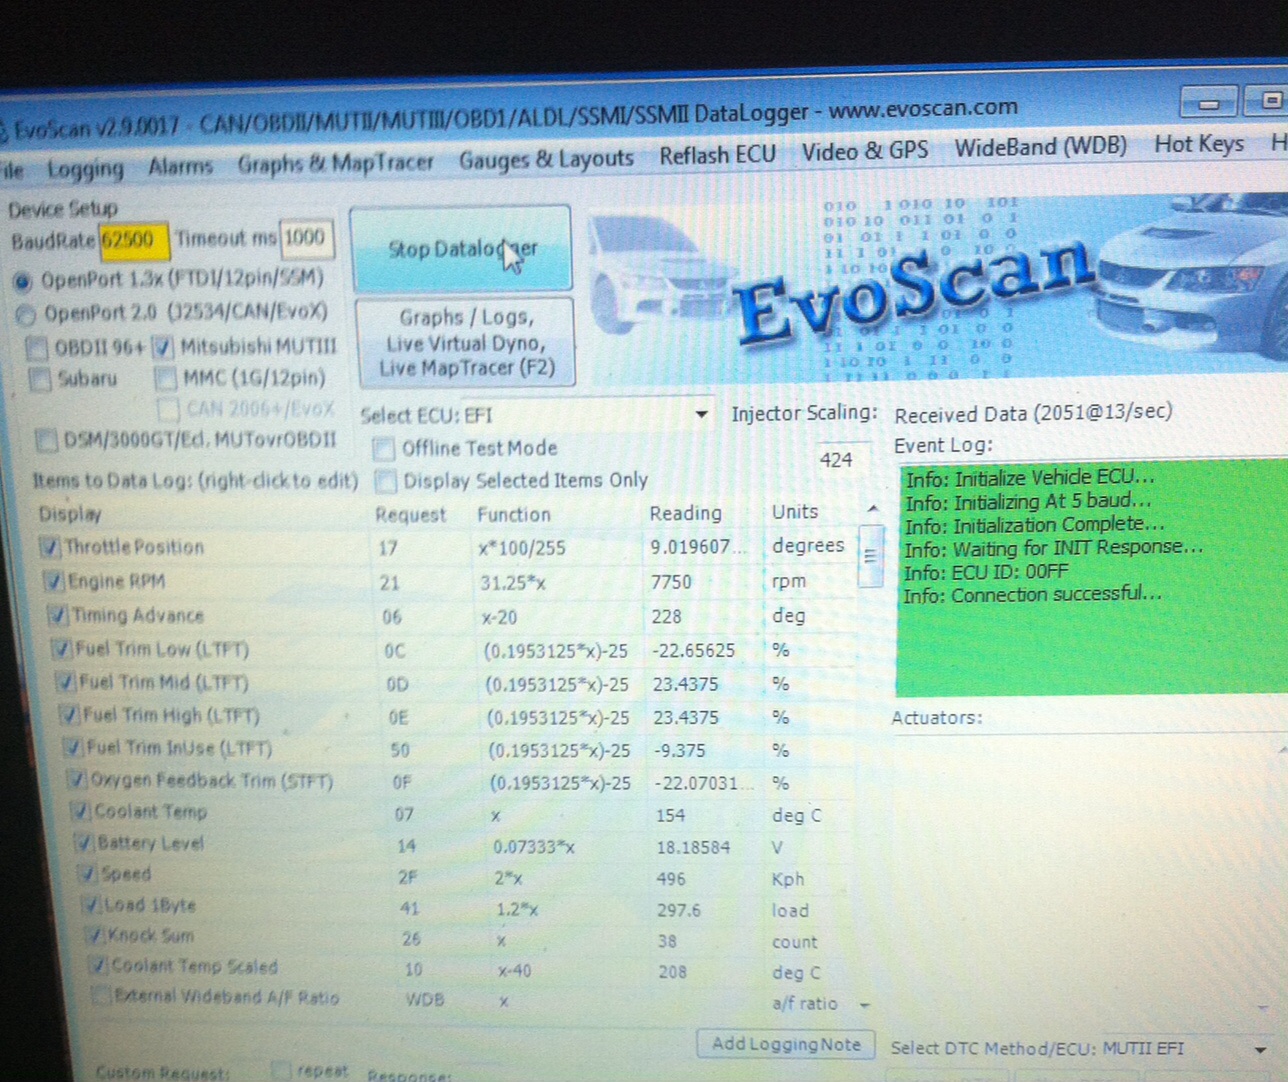Expand Select DTC Method/ECU dropdown
This screenshot has height=1082, width=1288.
pos(1259,1049)
